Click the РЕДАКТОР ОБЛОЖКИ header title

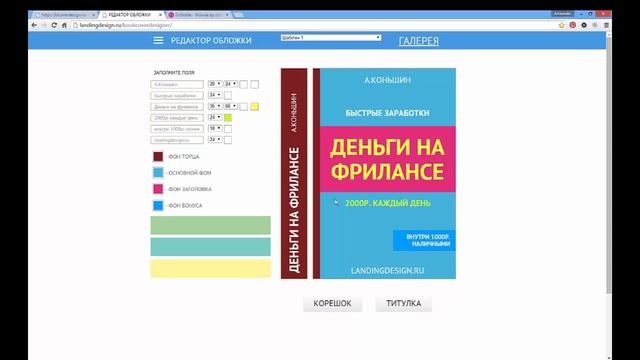click(211, 41)
